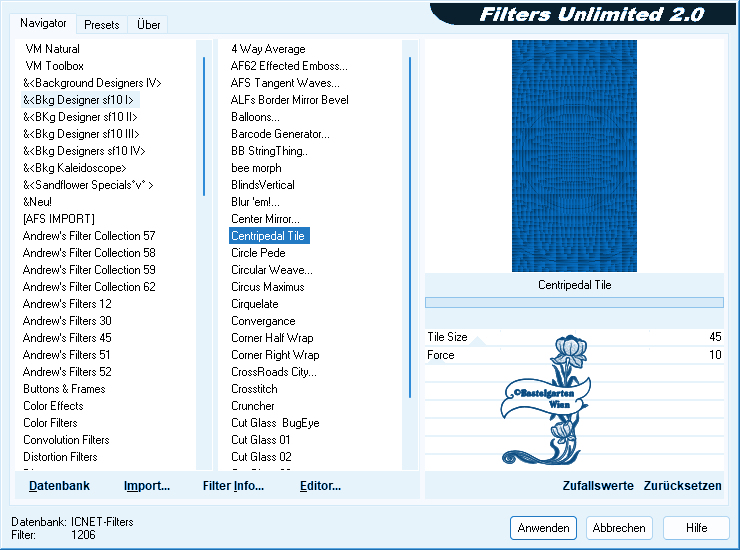The width and height of the screenshot is (740, 550).
Task: Select Andrew's Filter Collection 59
Action: click(x=89, y=270)
